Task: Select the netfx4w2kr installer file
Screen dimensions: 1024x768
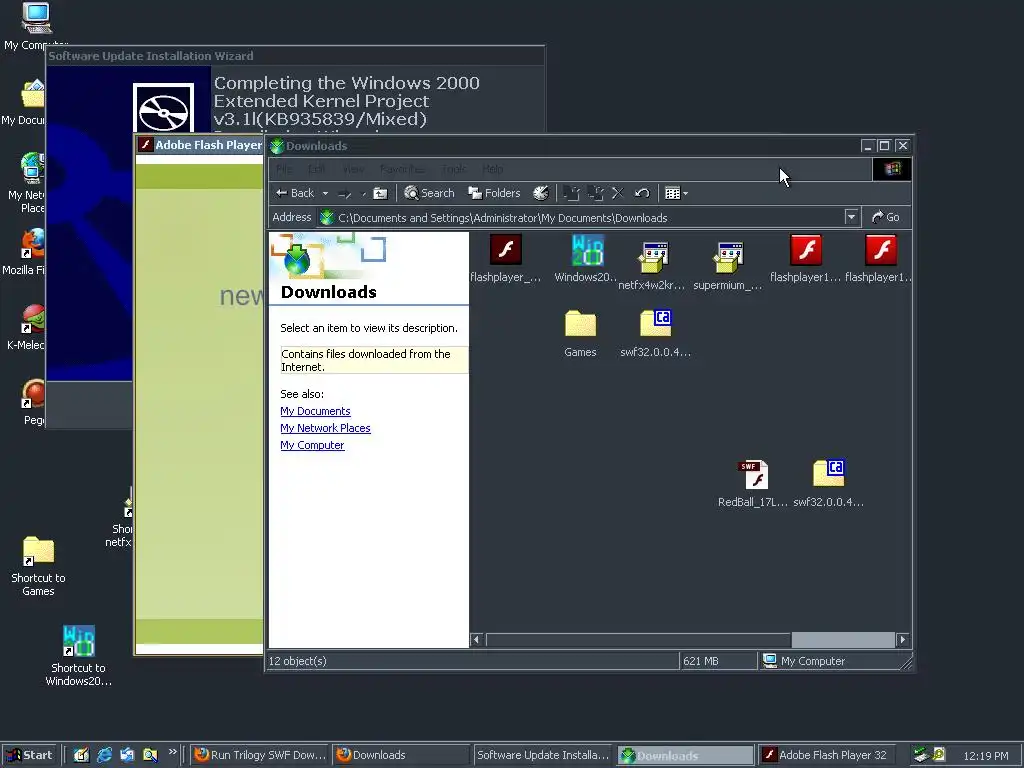Action: coord(653,266)
